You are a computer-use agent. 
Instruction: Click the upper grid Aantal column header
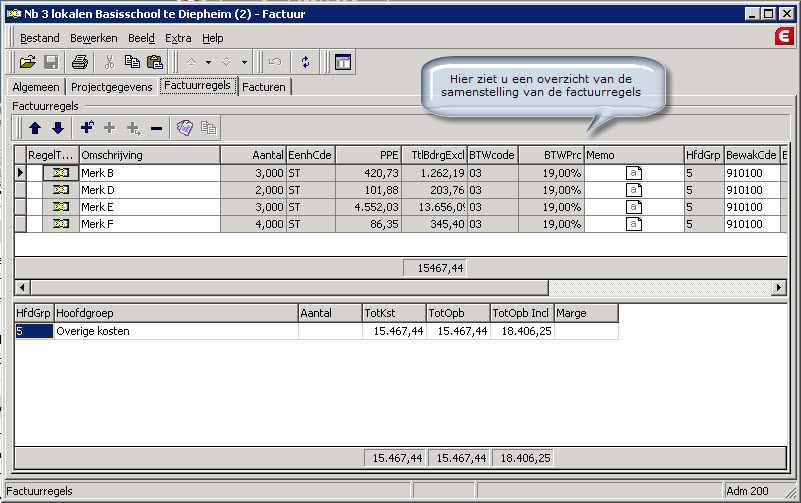(253, 155)
